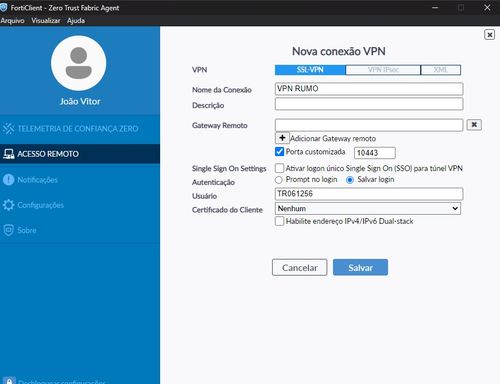Click the lock icon to unlock settings
The height and width of the screenshot is (384, 500).
pyautogui.click(x=9, y=381)
